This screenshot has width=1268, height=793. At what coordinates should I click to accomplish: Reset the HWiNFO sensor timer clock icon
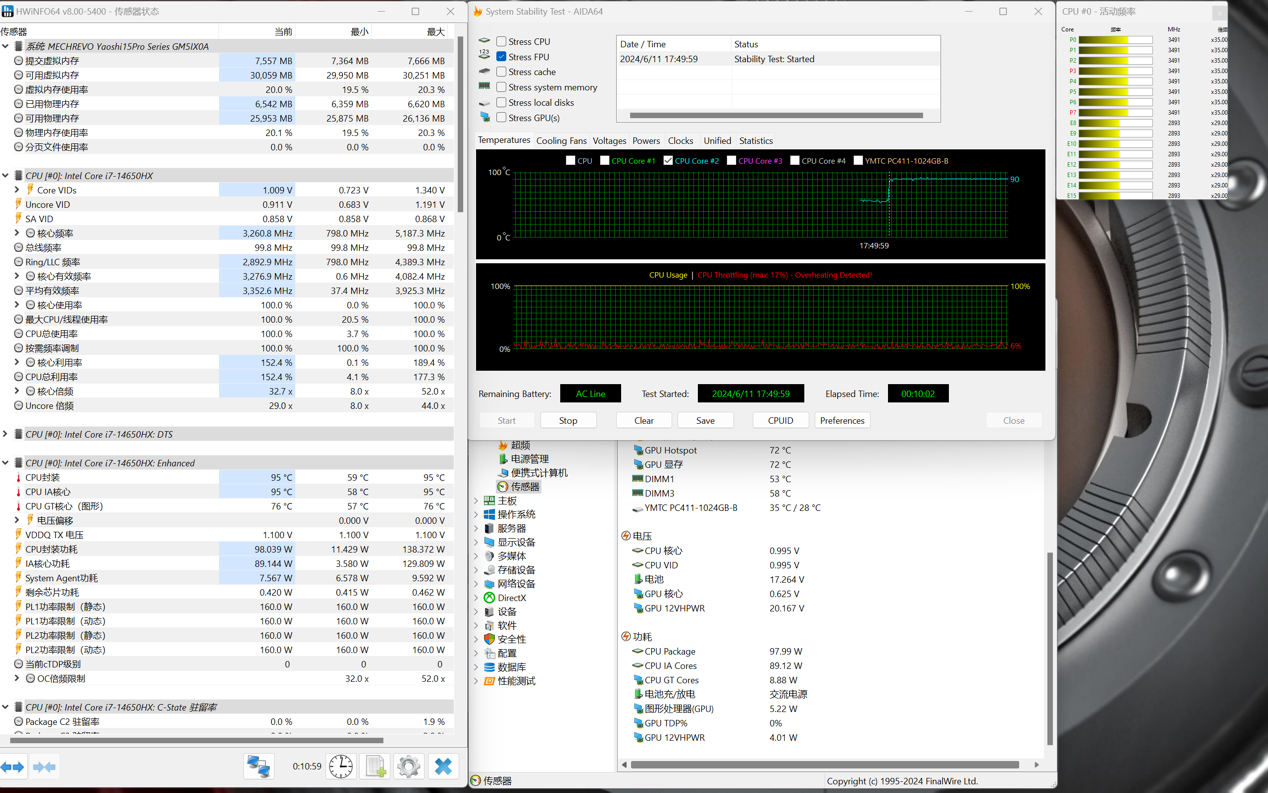point(341,766)
